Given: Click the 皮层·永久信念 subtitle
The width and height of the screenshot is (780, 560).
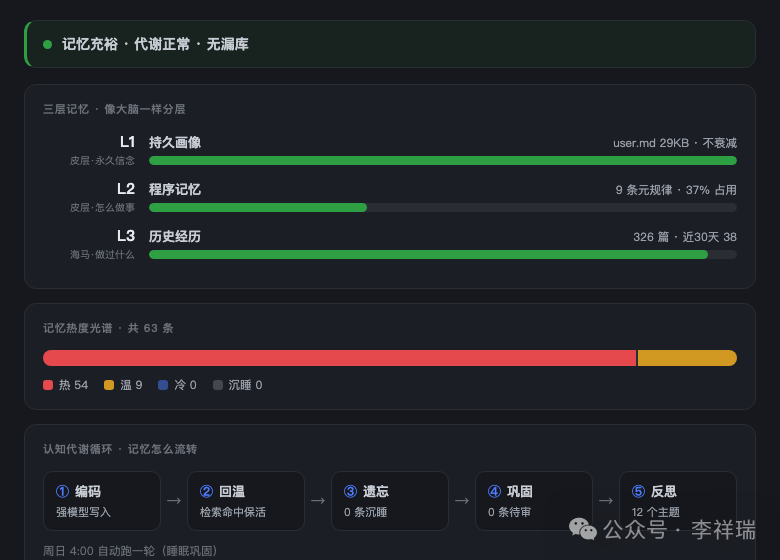Looking at the screenshot, I should click(102, 161).
